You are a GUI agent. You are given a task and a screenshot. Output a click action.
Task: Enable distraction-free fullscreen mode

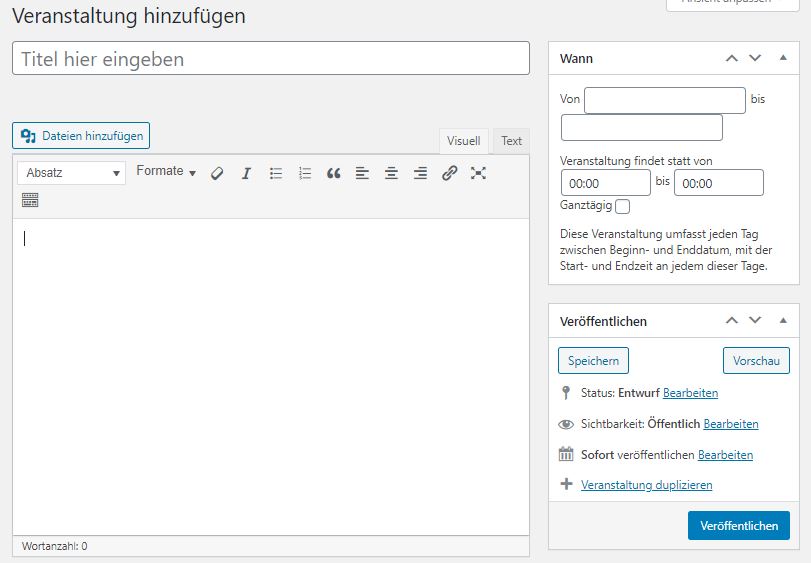[x=478, y=173]
